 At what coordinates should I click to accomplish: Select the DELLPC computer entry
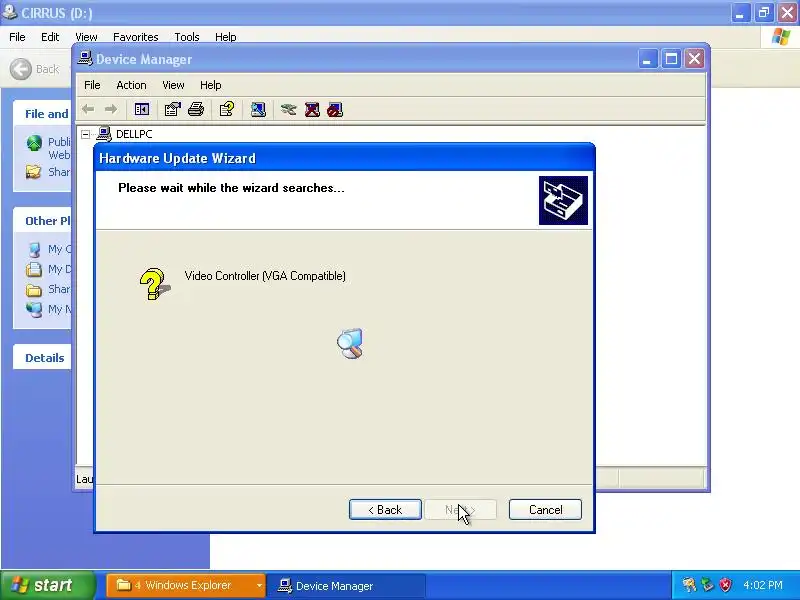click(x=134, y=134)
